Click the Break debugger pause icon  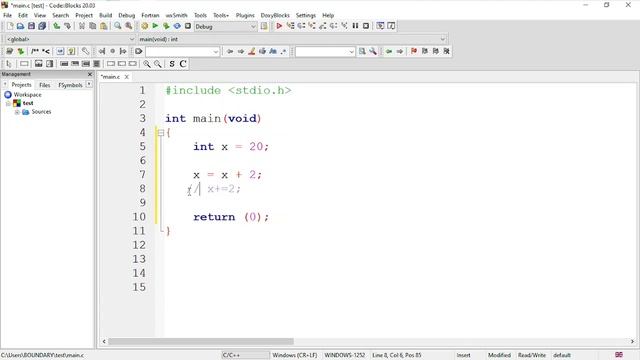pos(355,26)
